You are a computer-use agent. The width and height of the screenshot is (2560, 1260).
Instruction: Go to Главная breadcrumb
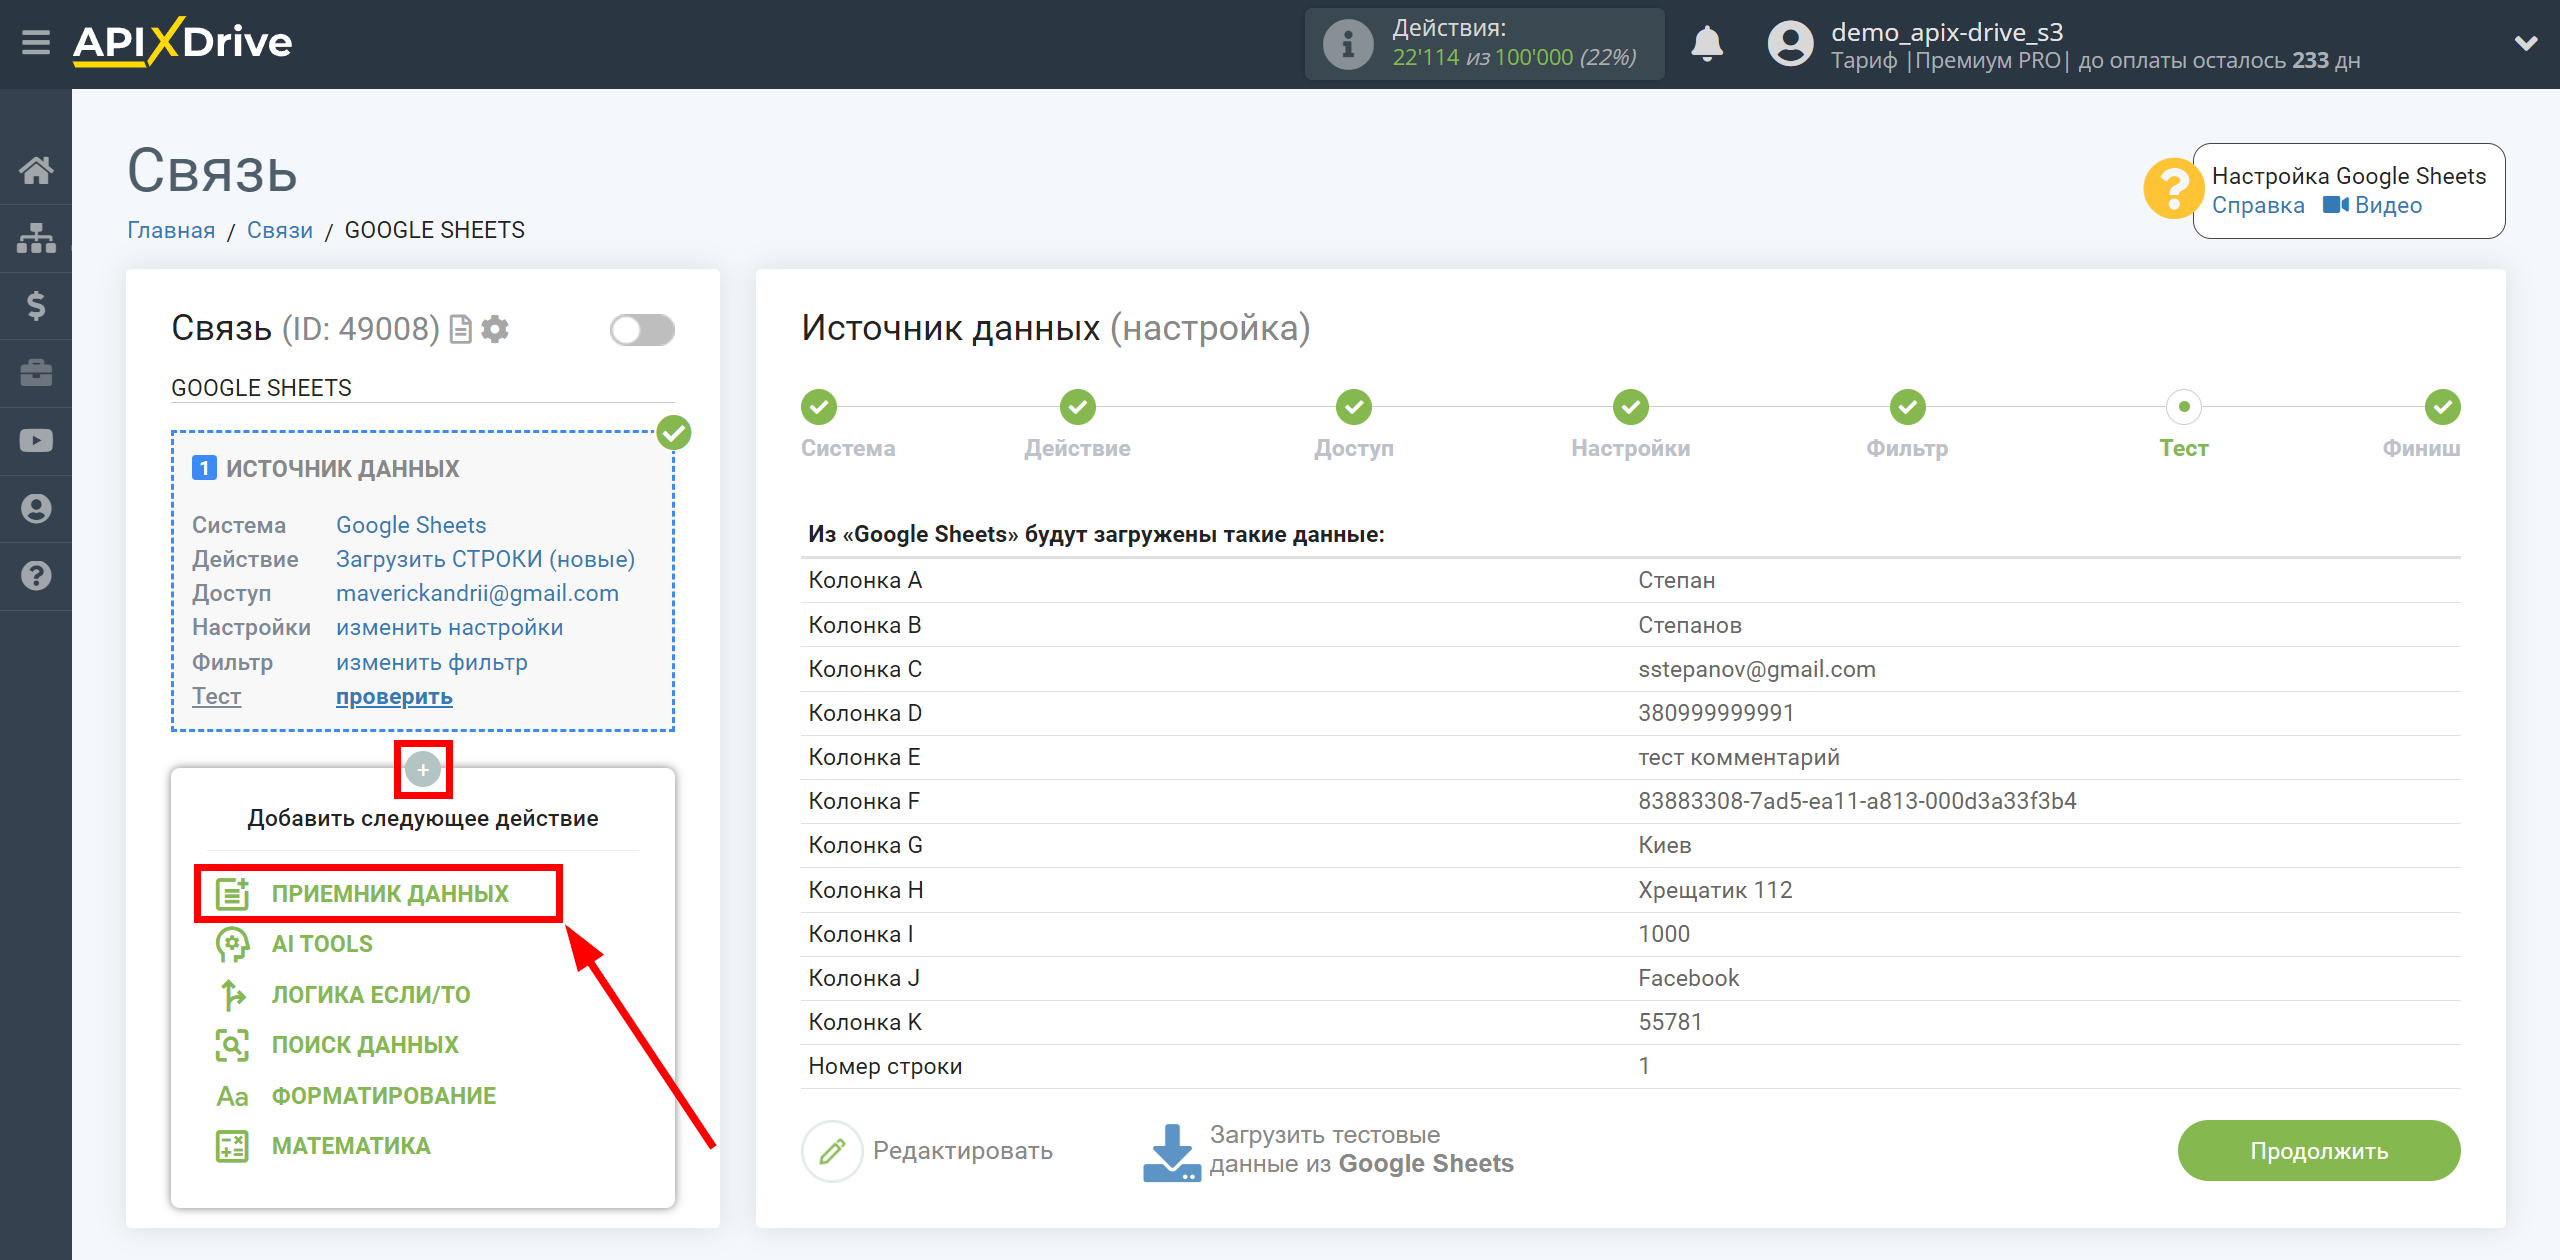(171, 230)
